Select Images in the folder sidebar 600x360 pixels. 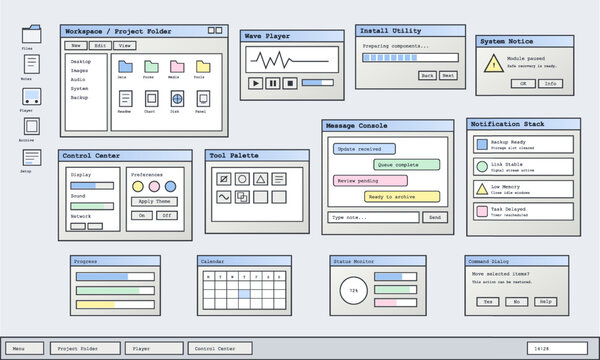(x=79, y=71)
